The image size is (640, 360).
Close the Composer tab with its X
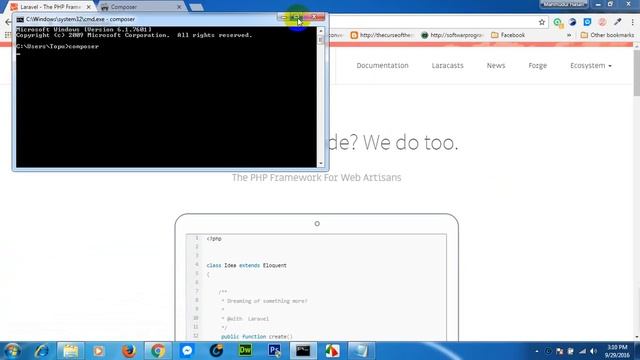(179, 7)
